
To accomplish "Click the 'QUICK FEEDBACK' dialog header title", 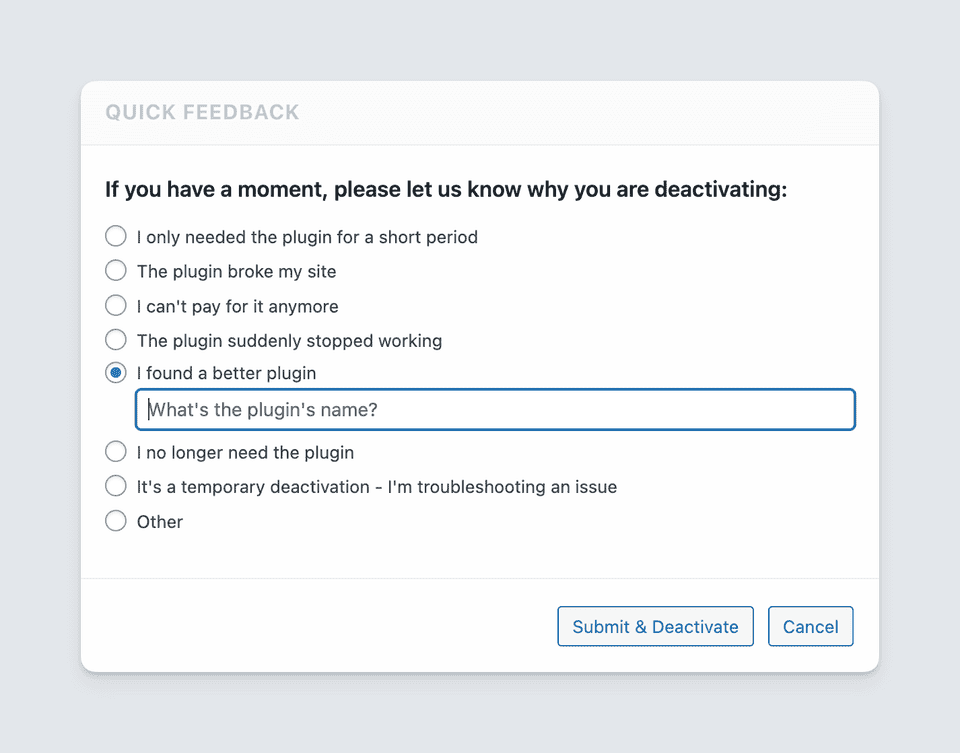I will click(x=203, y=113).
